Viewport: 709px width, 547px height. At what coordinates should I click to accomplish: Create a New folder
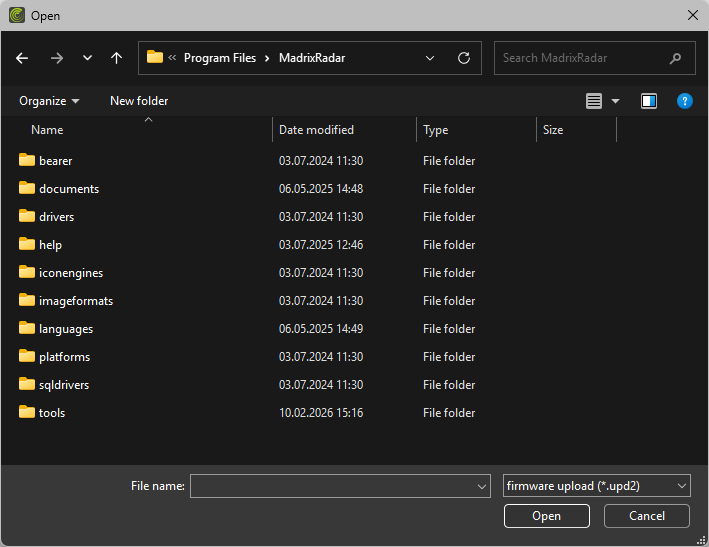(139, 101)
